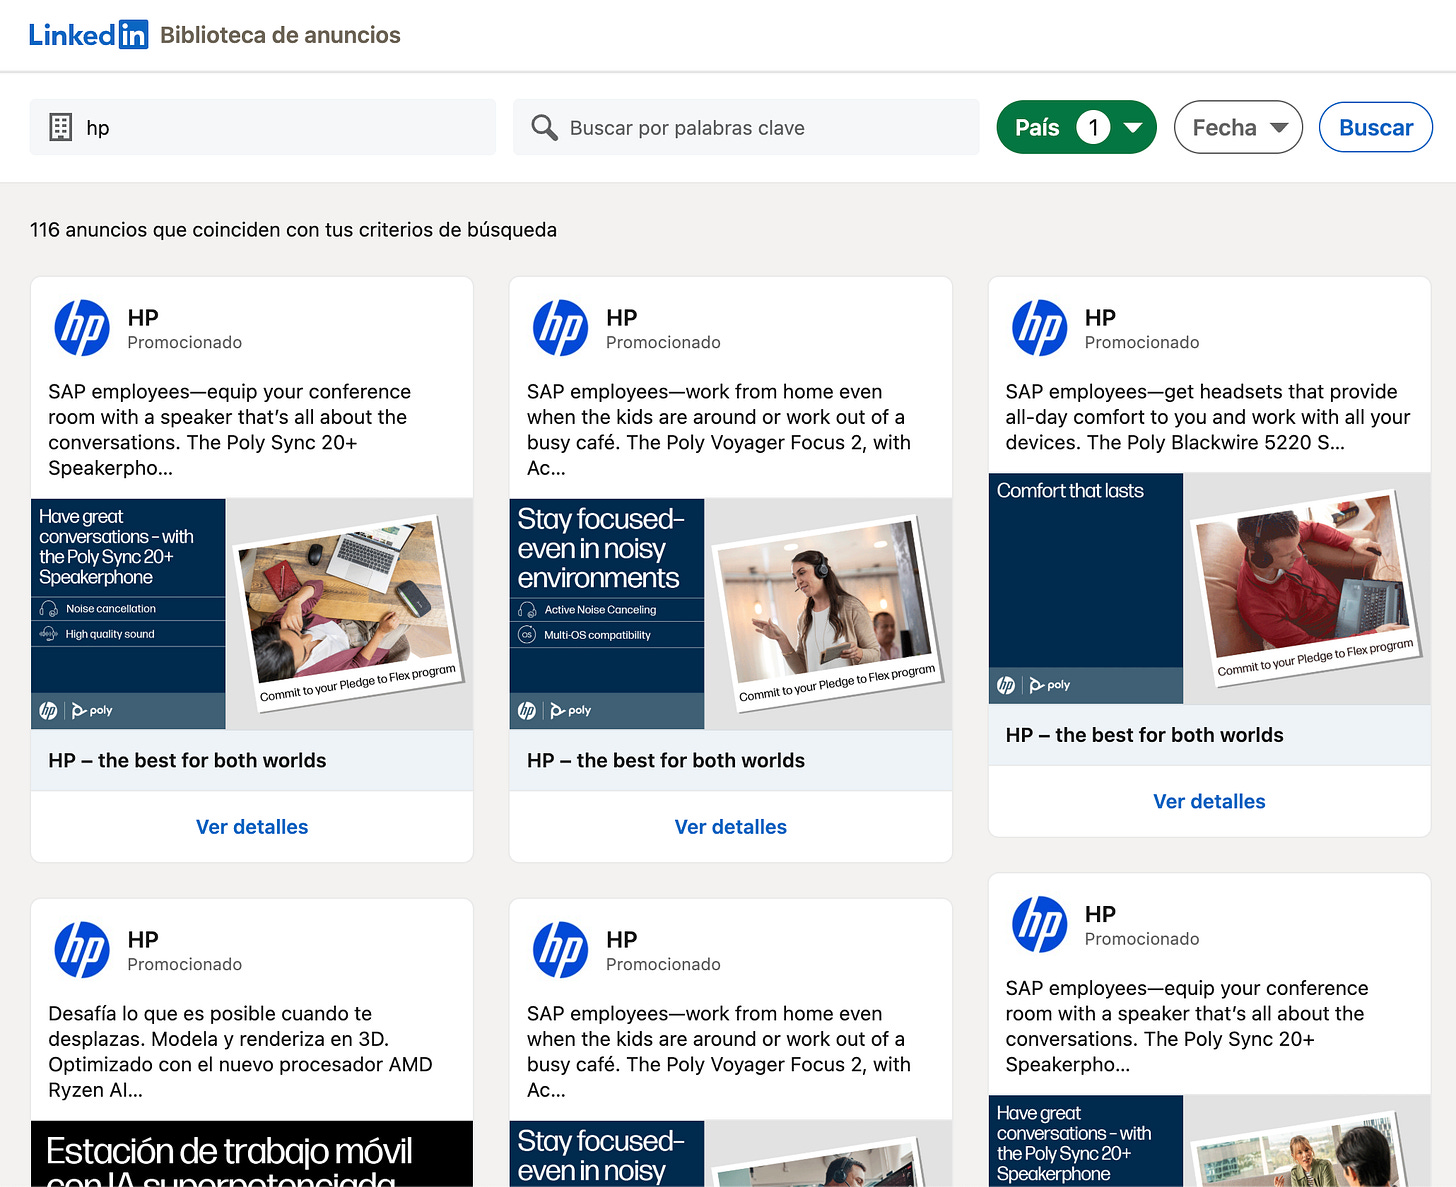The image size is (1456, 1187).
Task: Open Ver detalles for Poly Blackwire 5220 ad
Action: pos(1209,801)
